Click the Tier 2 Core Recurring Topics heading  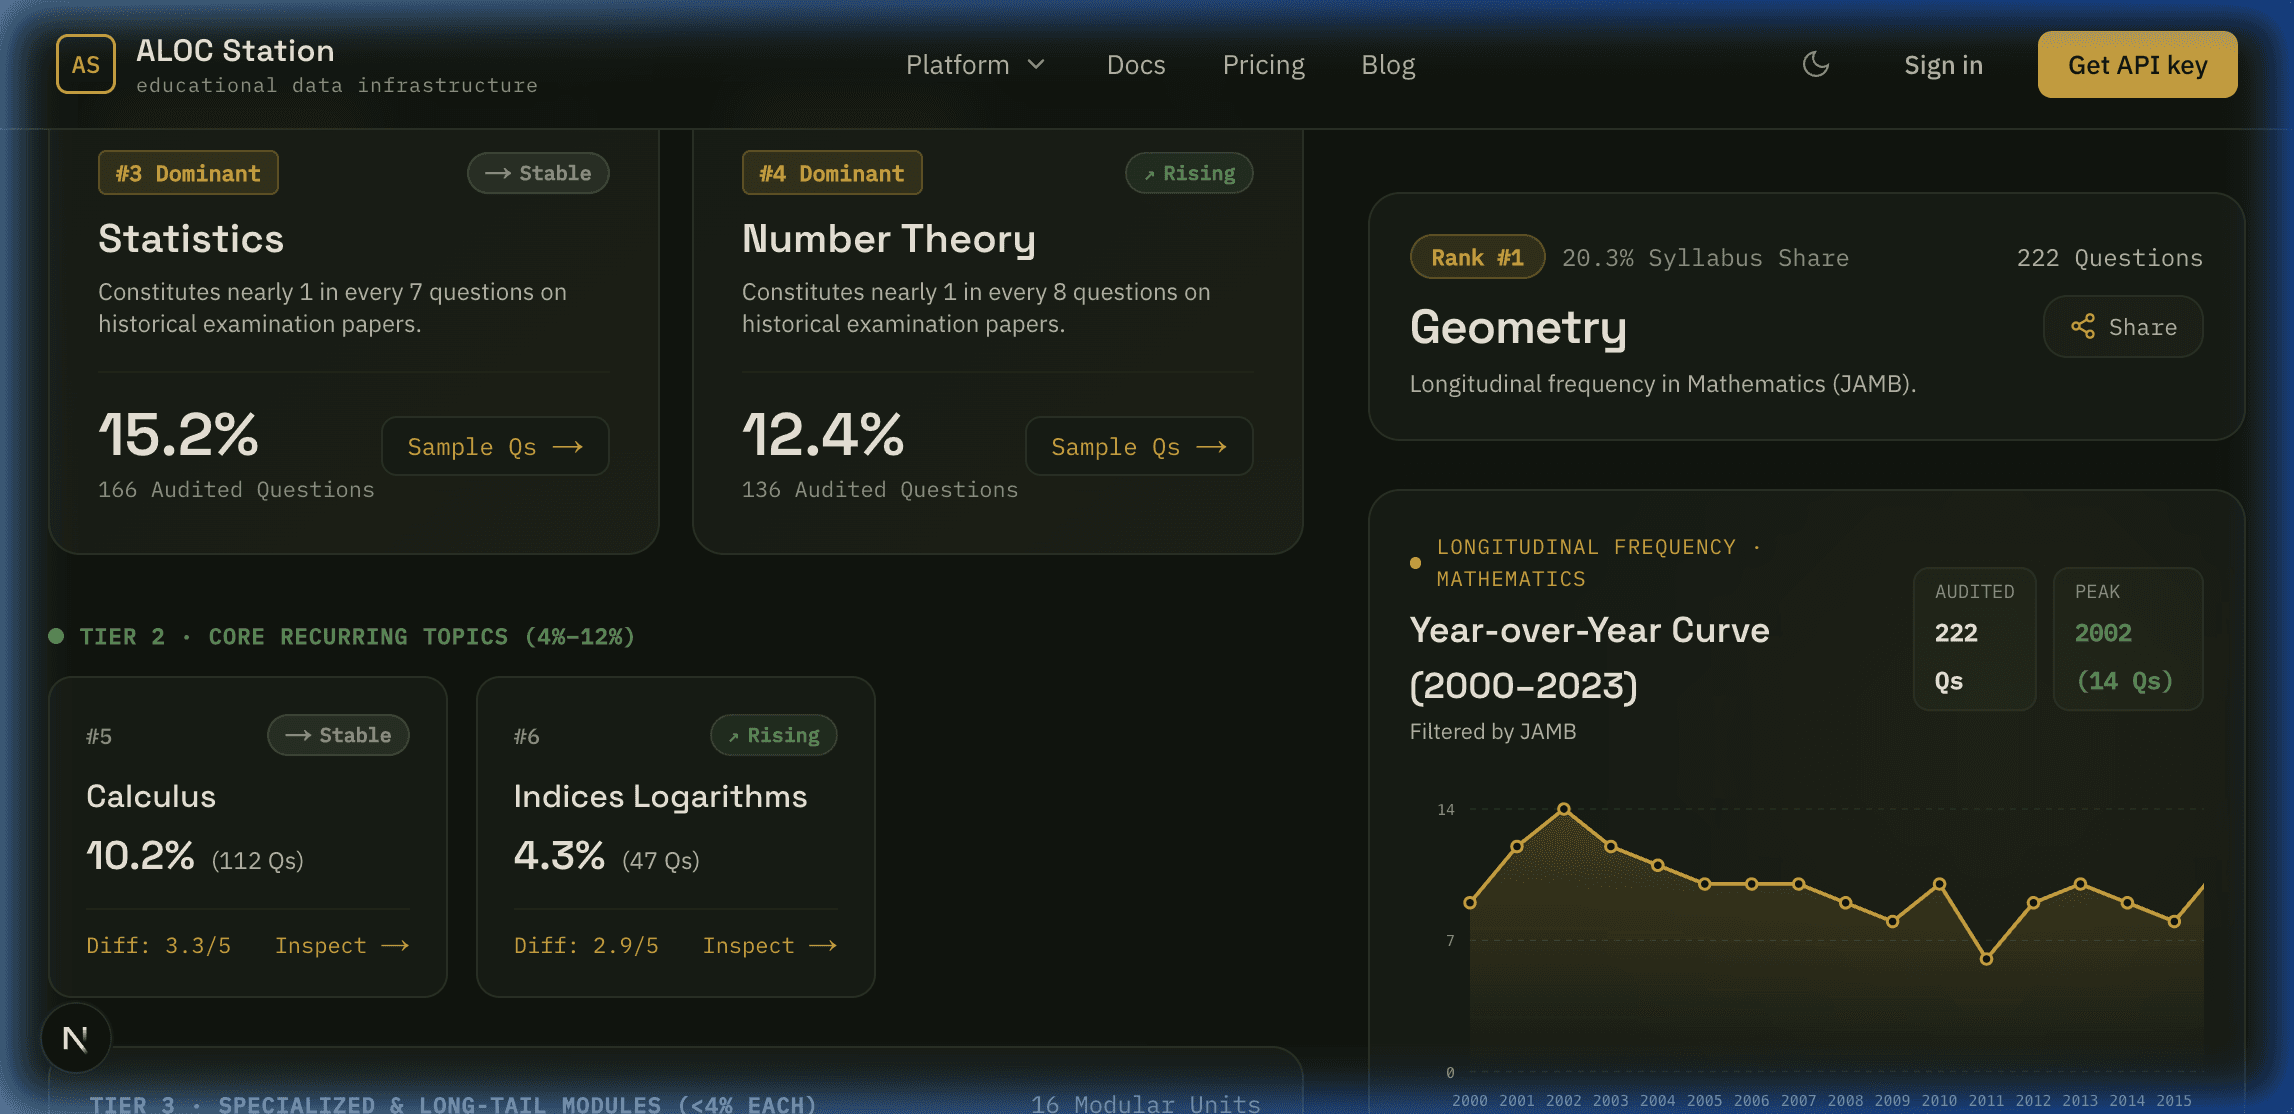(357, 636)
